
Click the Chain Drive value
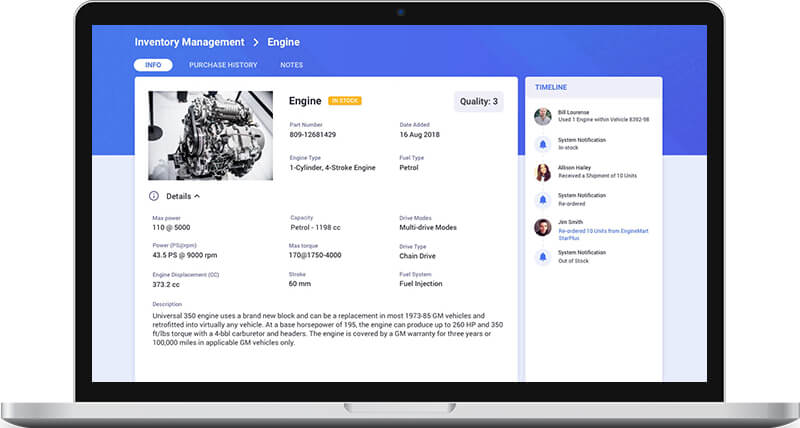click(x=417, y=256)
